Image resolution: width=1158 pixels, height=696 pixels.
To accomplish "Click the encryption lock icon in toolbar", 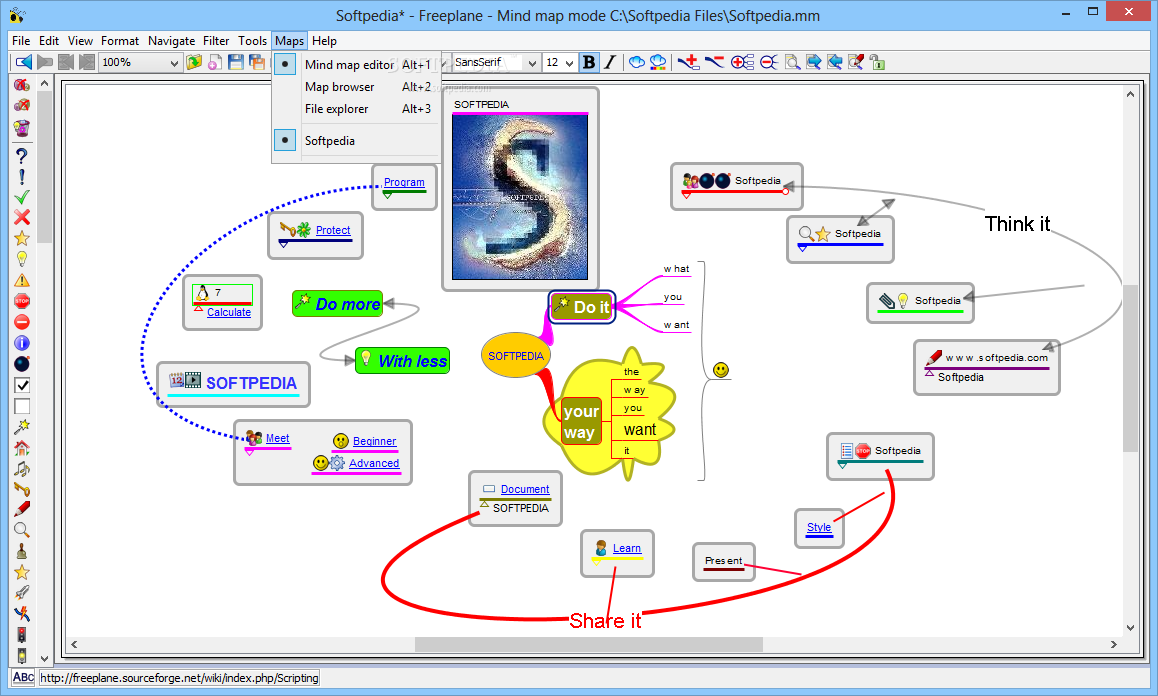I will [x=877, y=63].
